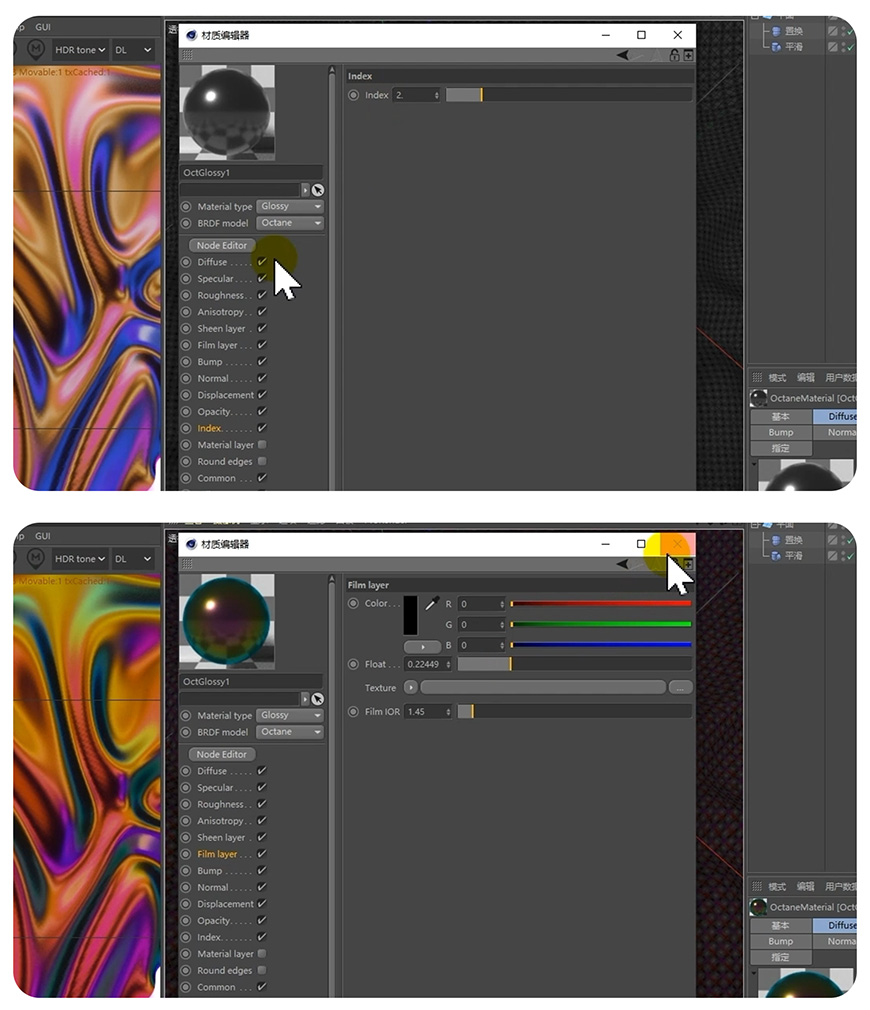Click the lock icon in the material editor titlebar

point(676,55)
